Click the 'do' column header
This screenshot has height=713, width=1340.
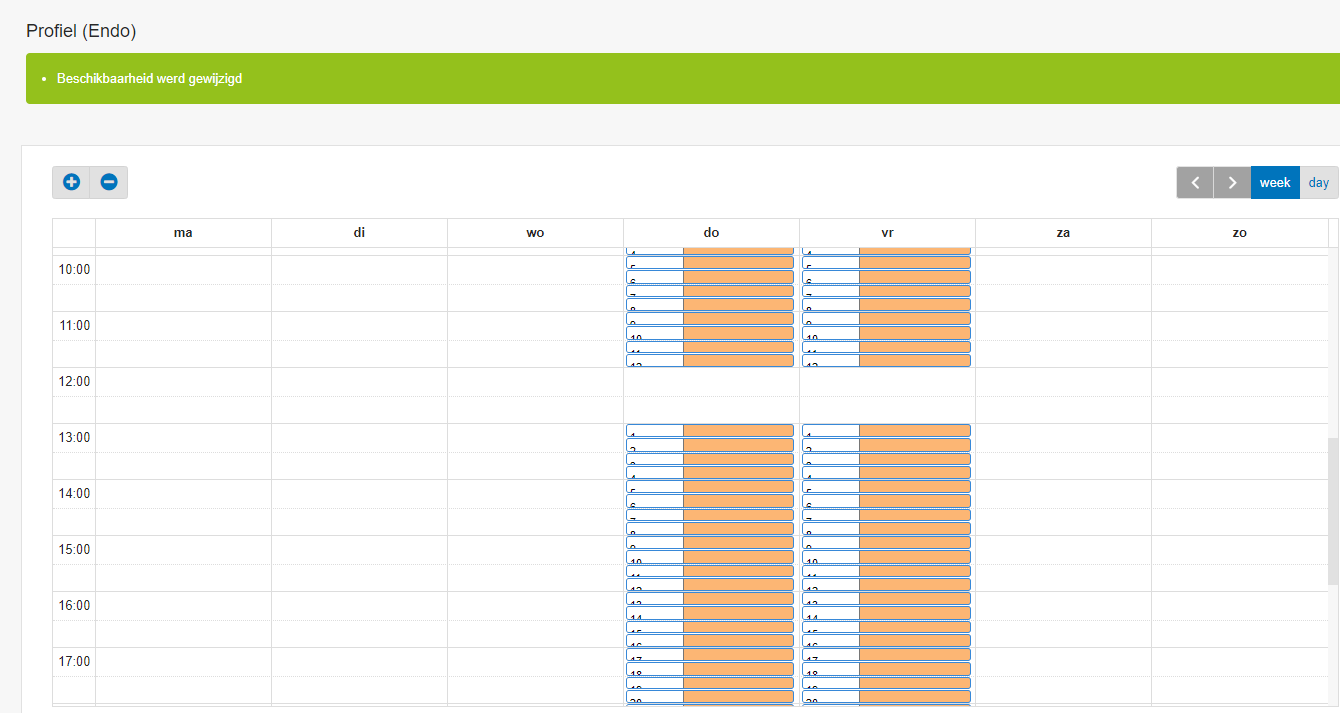[x=711, y=233]
